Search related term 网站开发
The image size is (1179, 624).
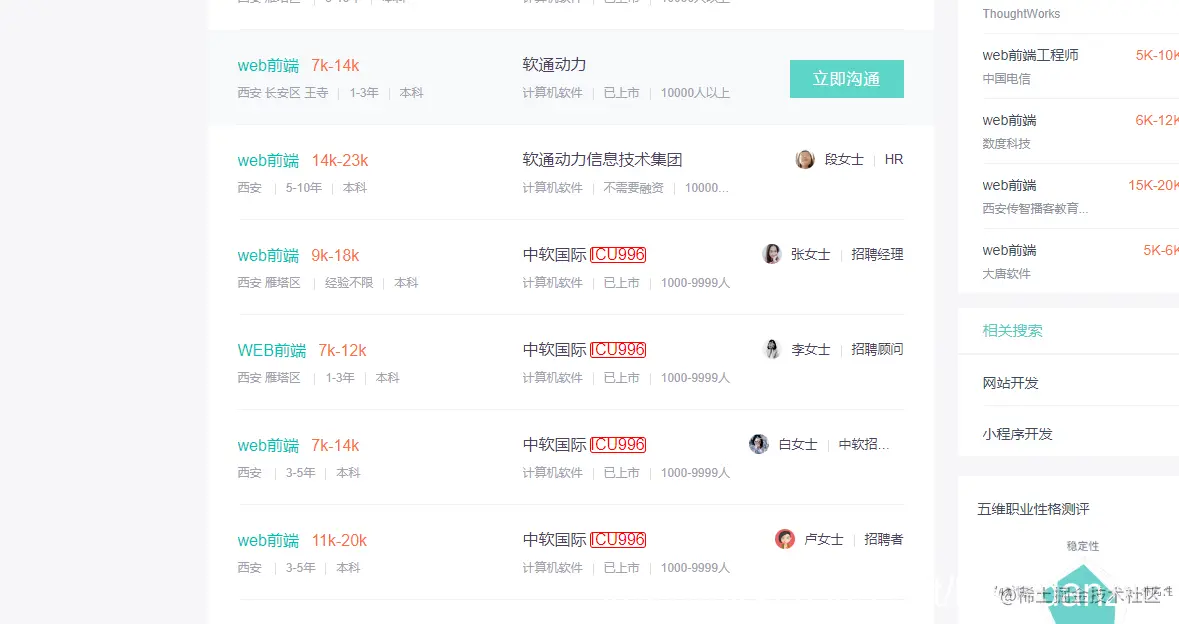[x=1010, y=383]
